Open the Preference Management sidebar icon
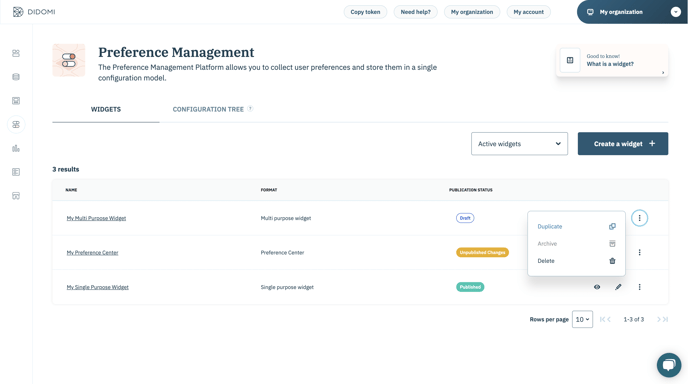This screenshot has height=384, width=688. pyautogui.click(x=16, y=125)
